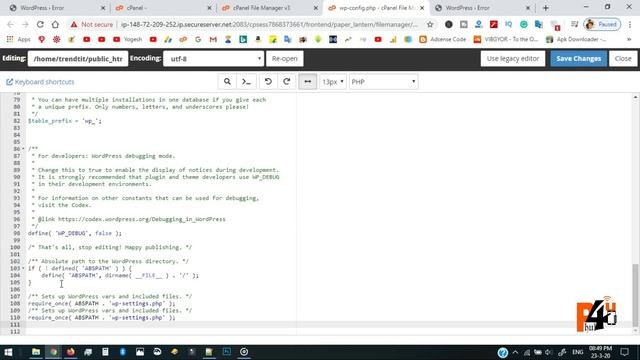Switch to cPanel File Manager tab
The height and width of the screenshot is (360, 640).
pyautogui.click(x=269, y=8)
